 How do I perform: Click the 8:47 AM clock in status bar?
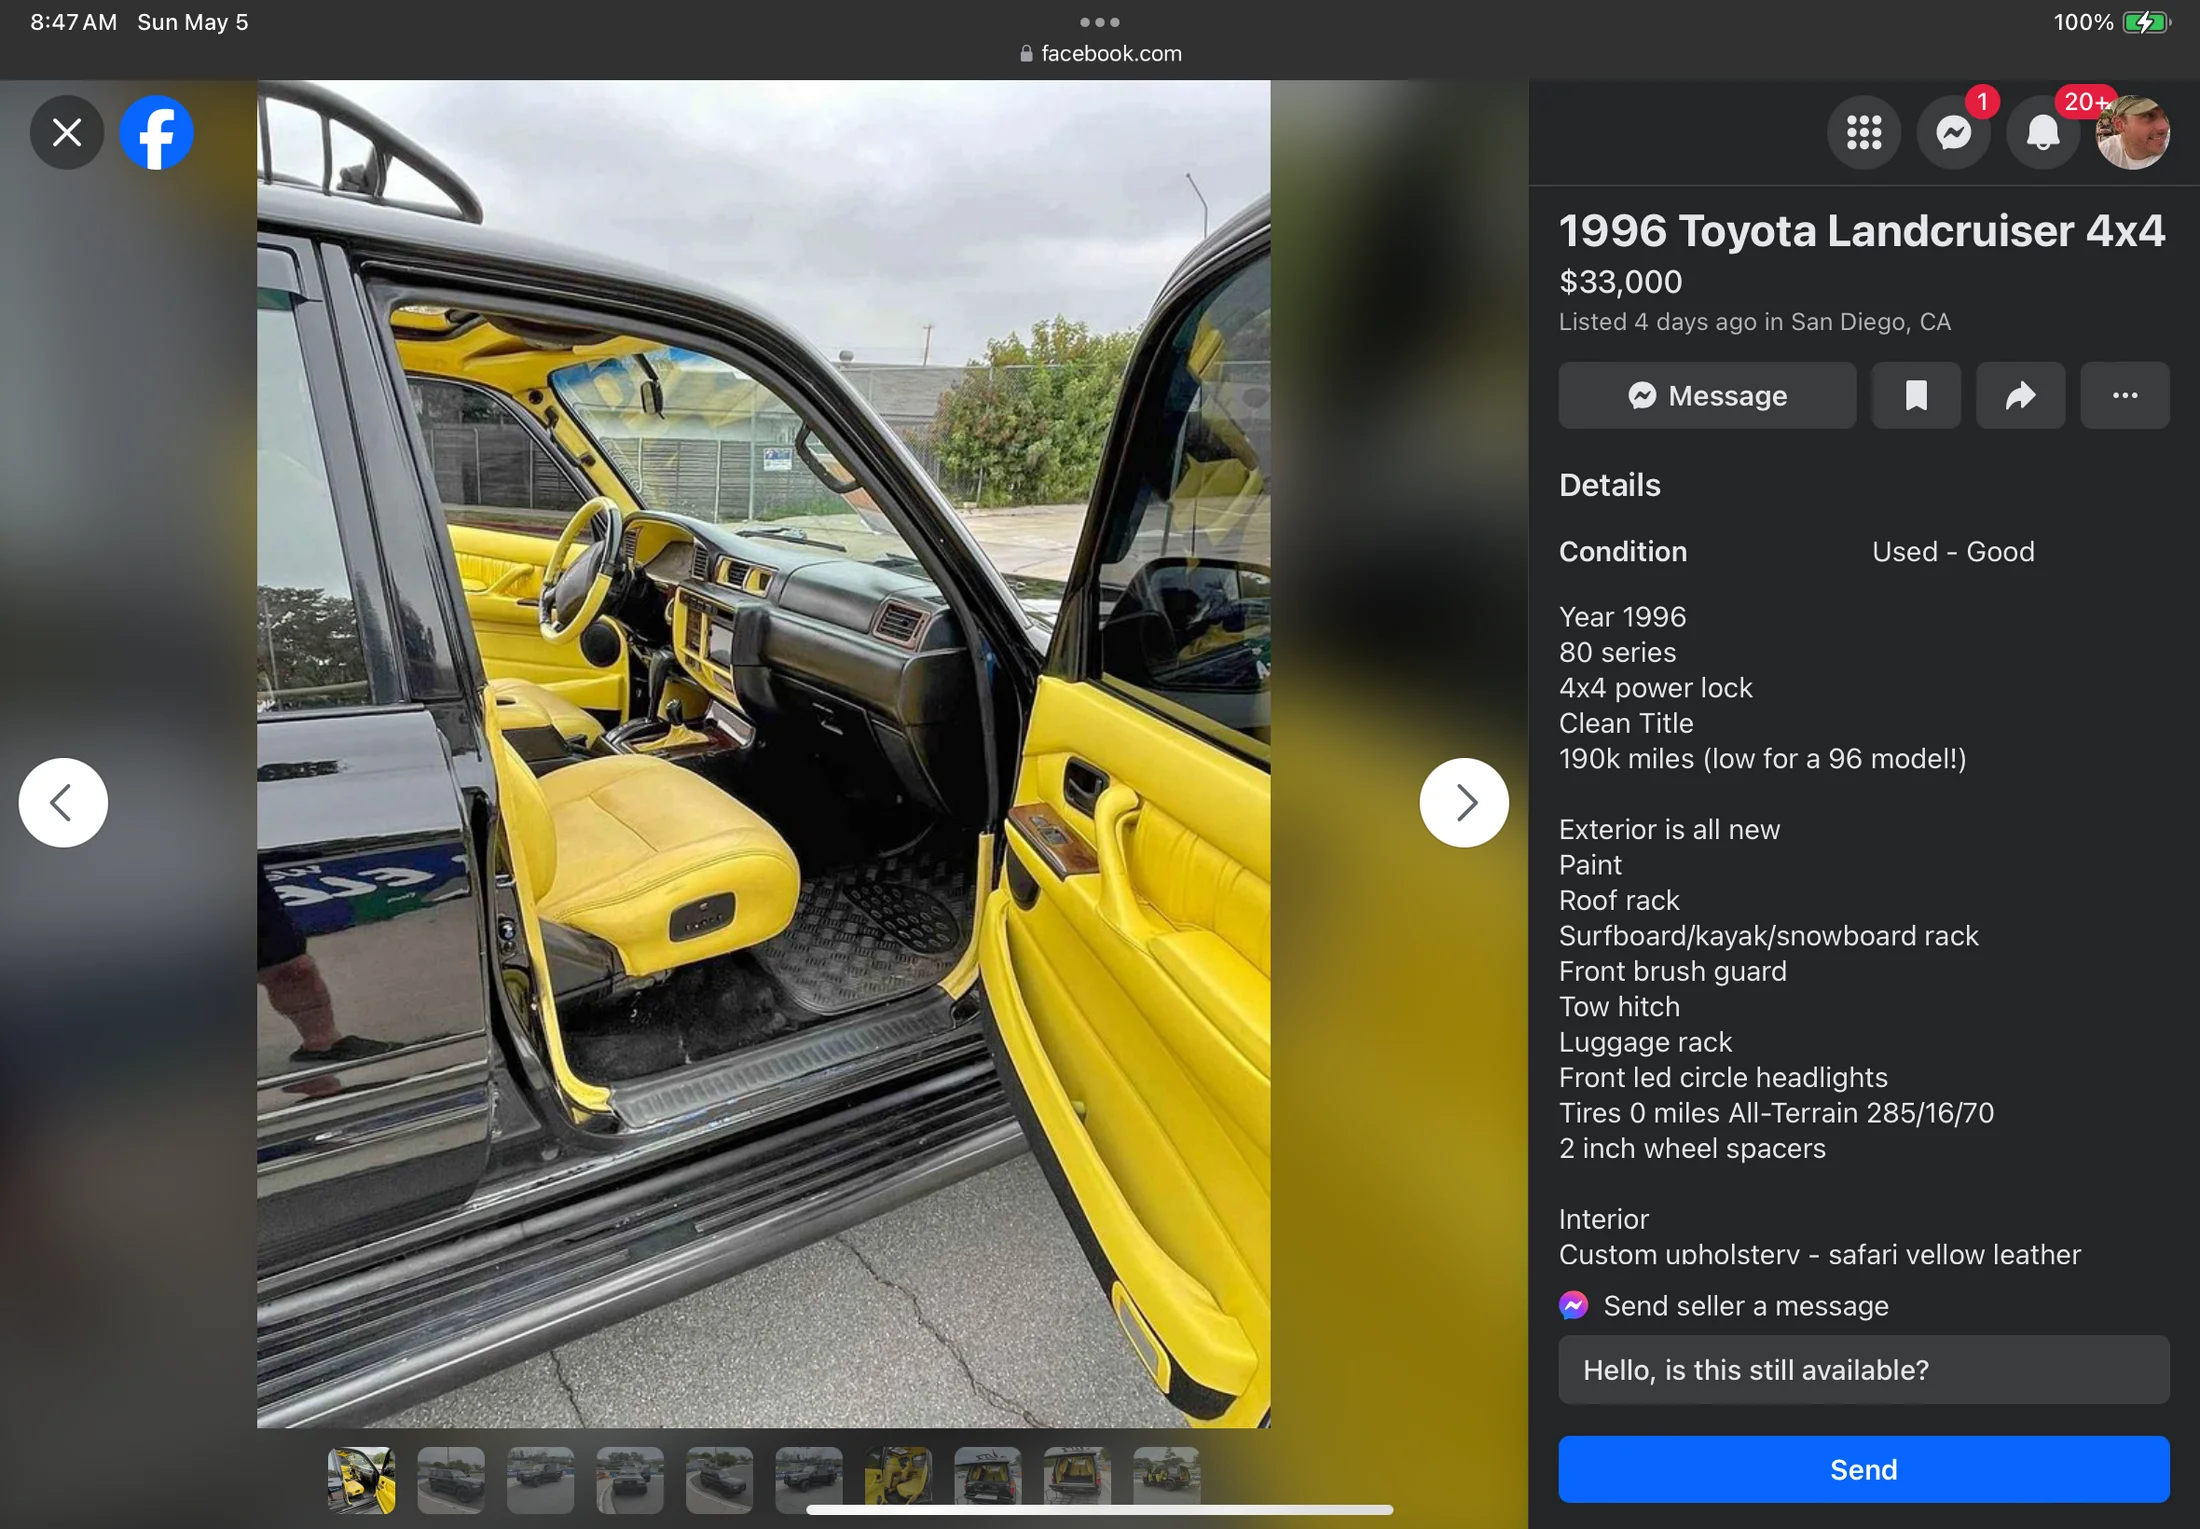tap(73, 22)
